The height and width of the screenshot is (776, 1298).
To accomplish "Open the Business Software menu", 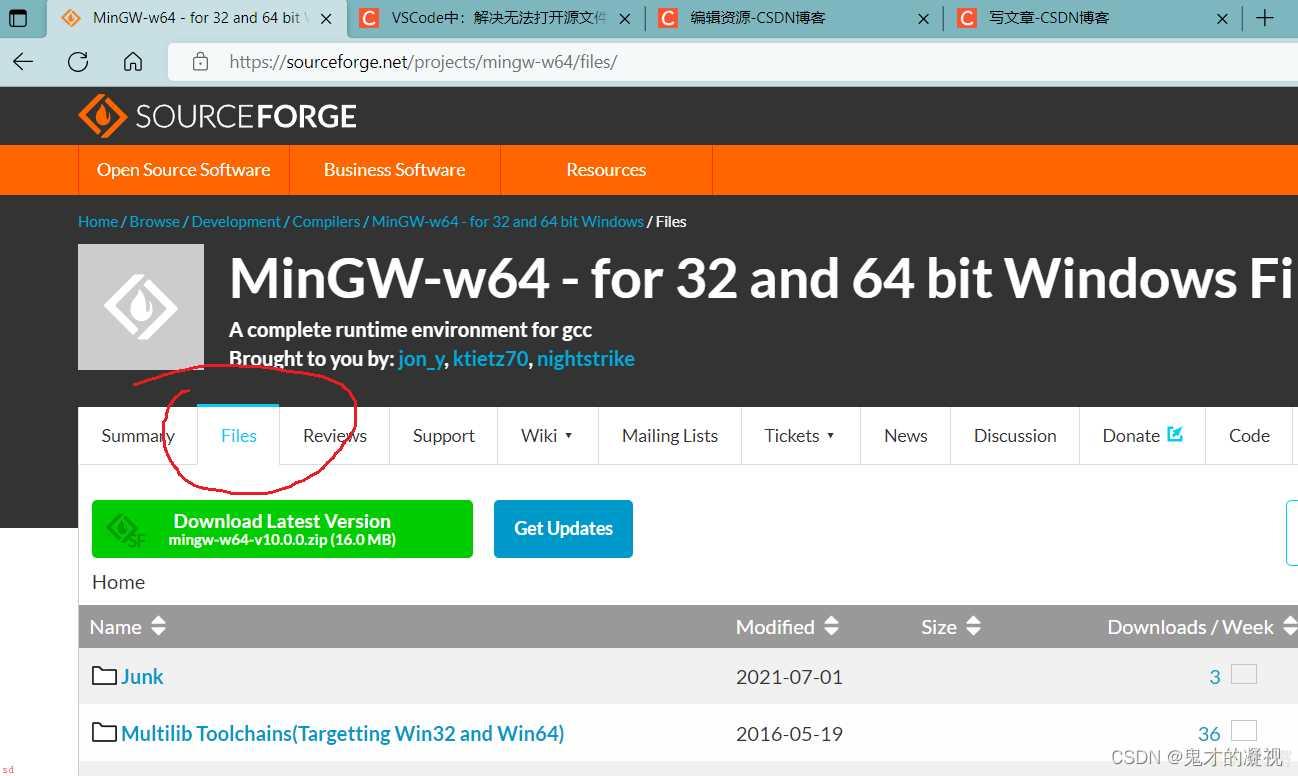I will 395,170.
